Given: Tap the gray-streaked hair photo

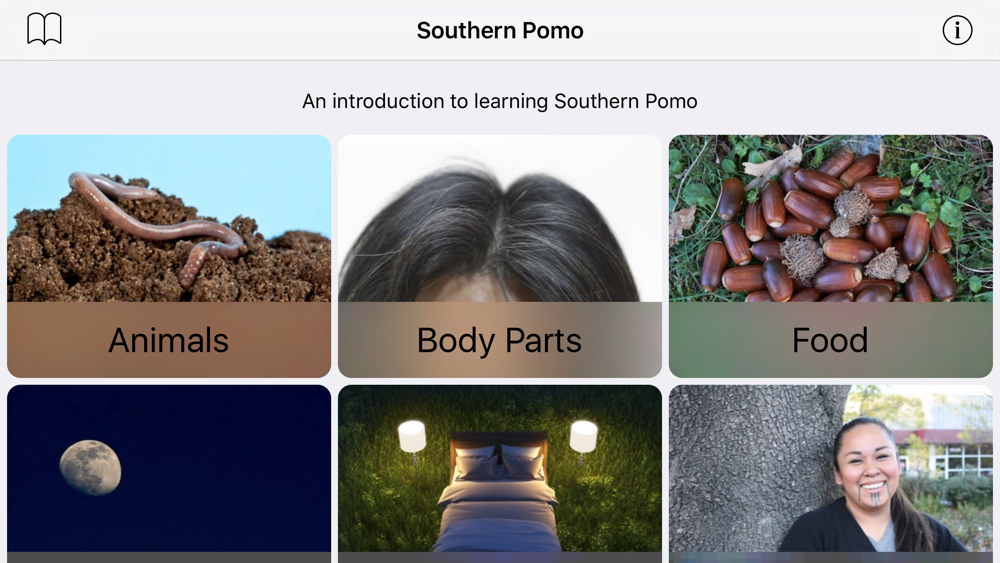Looking at the screenshot, I should click(500, 218).
